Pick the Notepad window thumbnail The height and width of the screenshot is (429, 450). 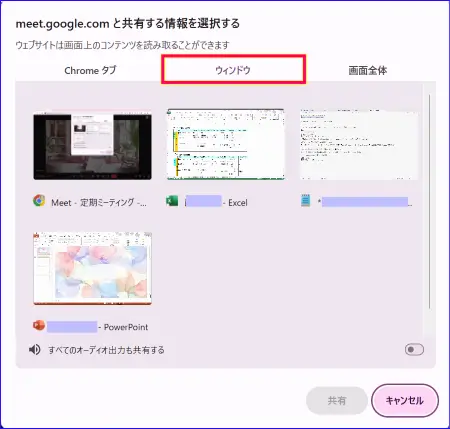pos(359,144)
